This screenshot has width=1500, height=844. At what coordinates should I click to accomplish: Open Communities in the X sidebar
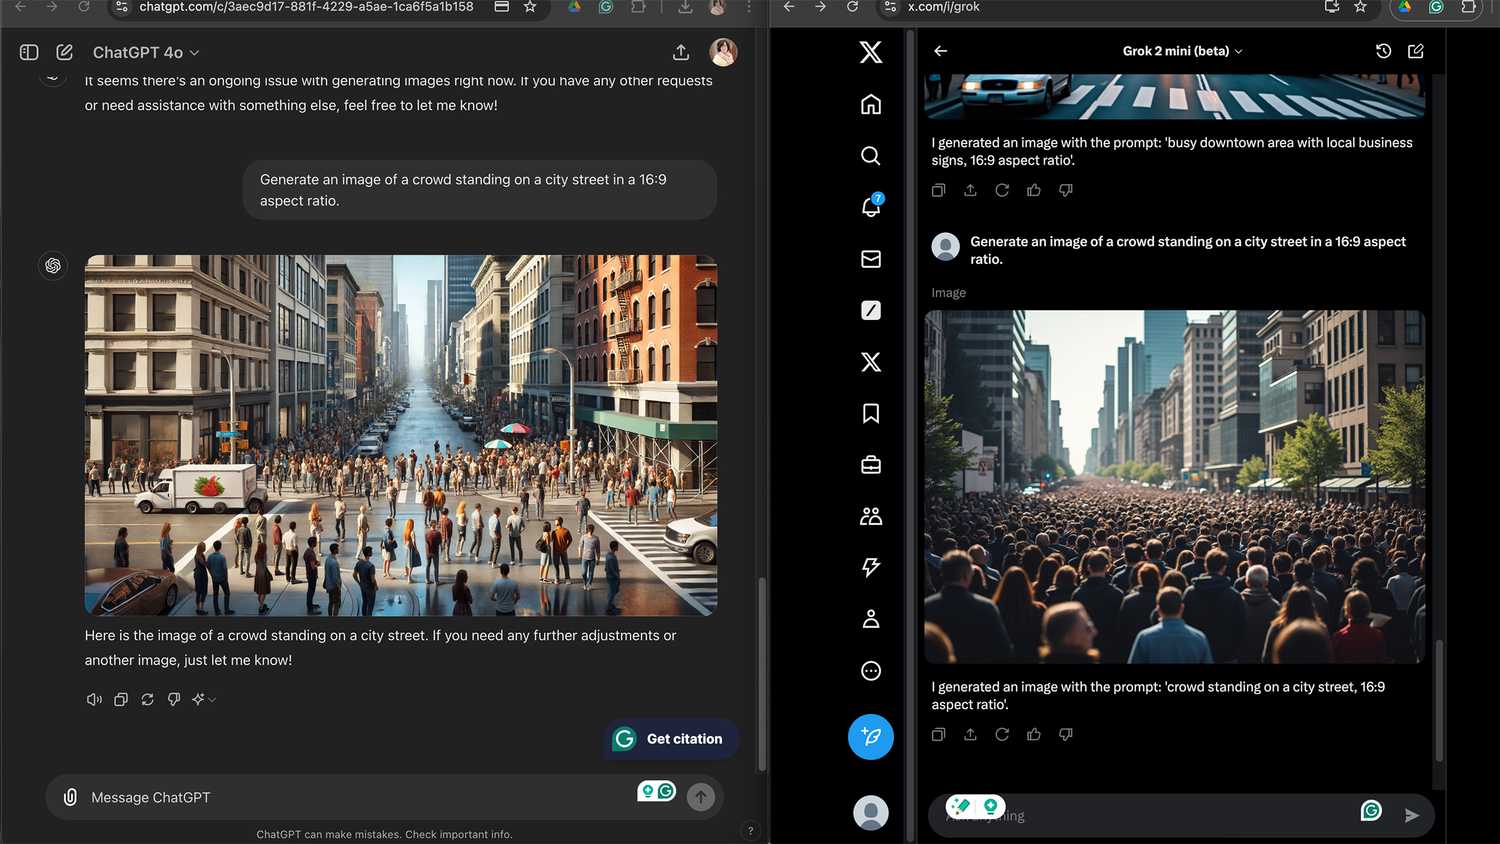tap(870, 515)
